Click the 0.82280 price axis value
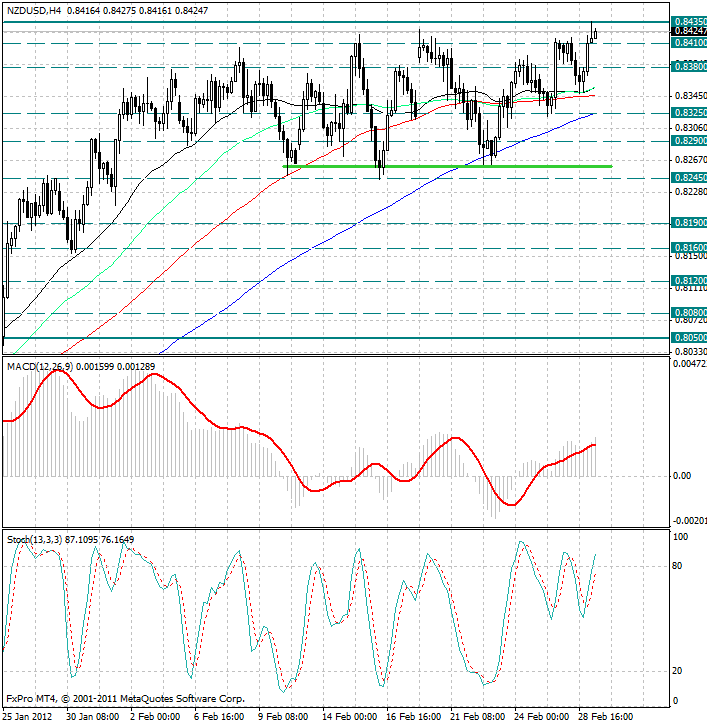The width and height of the screenshot is (707, 724). pos(690,191)
